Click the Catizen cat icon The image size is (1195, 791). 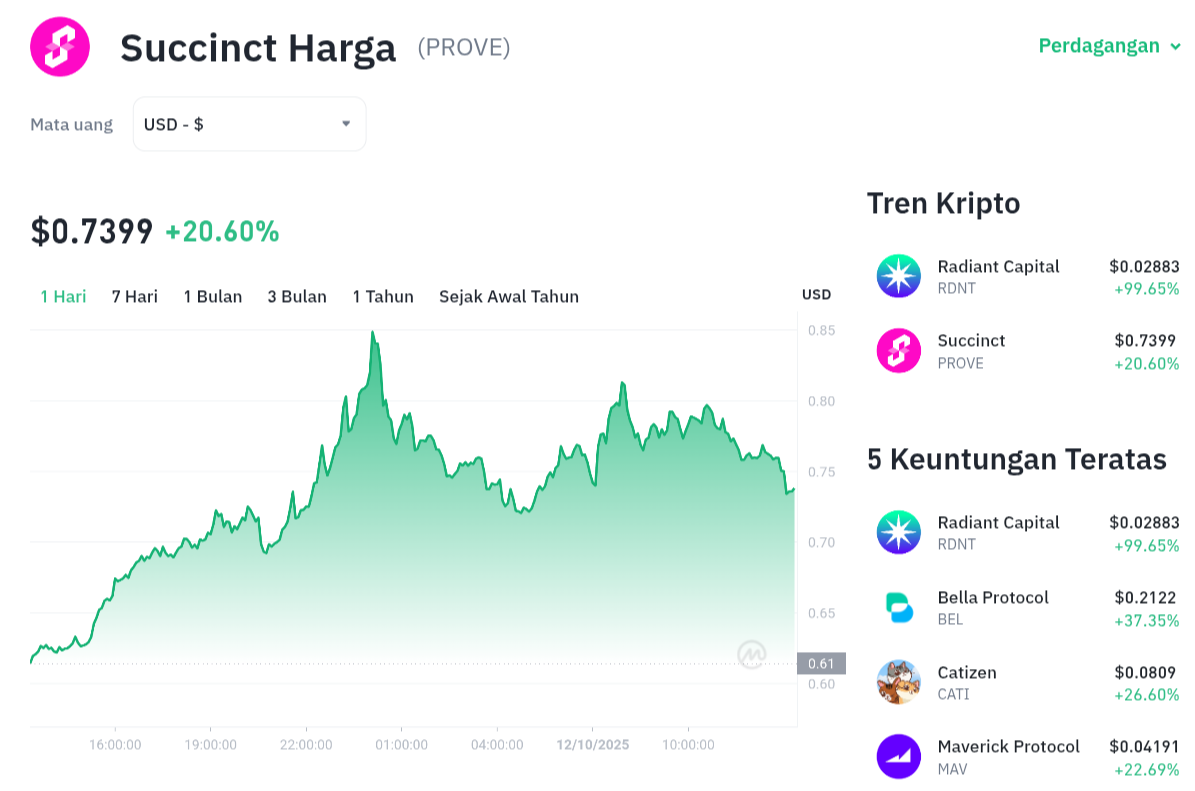pyautogui.click(x=898, y=682)
